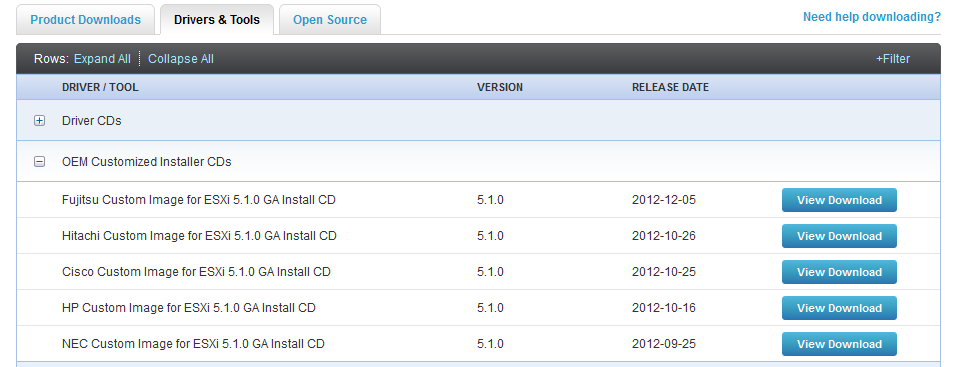Image resolution: width=961 pixels, height=367 pixels.
Task: Click the Hitachi Custom Image for ESXi text
Action: tap(199, 235)
